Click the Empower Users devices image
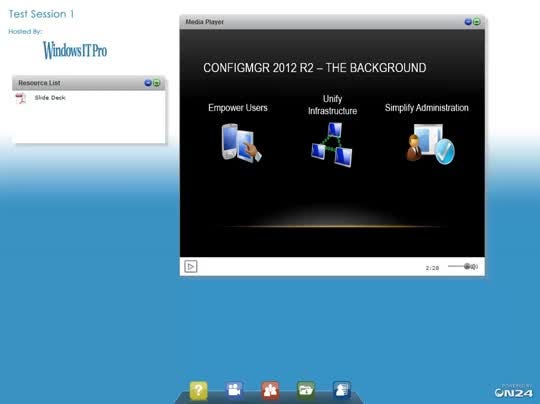 pyautogui.click(x=241, y=143)
